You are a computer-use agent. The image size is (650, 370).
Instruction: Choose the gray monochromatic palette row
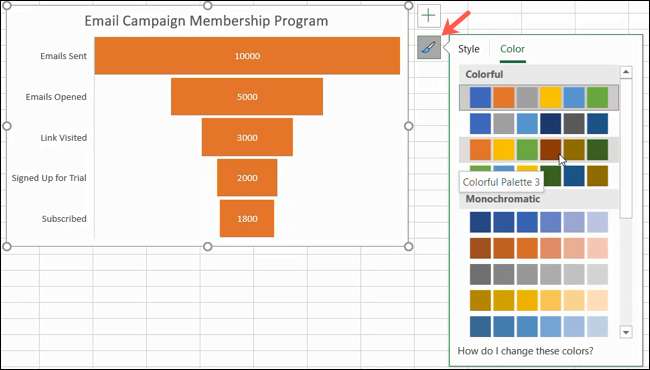click(x=539, y=274)
